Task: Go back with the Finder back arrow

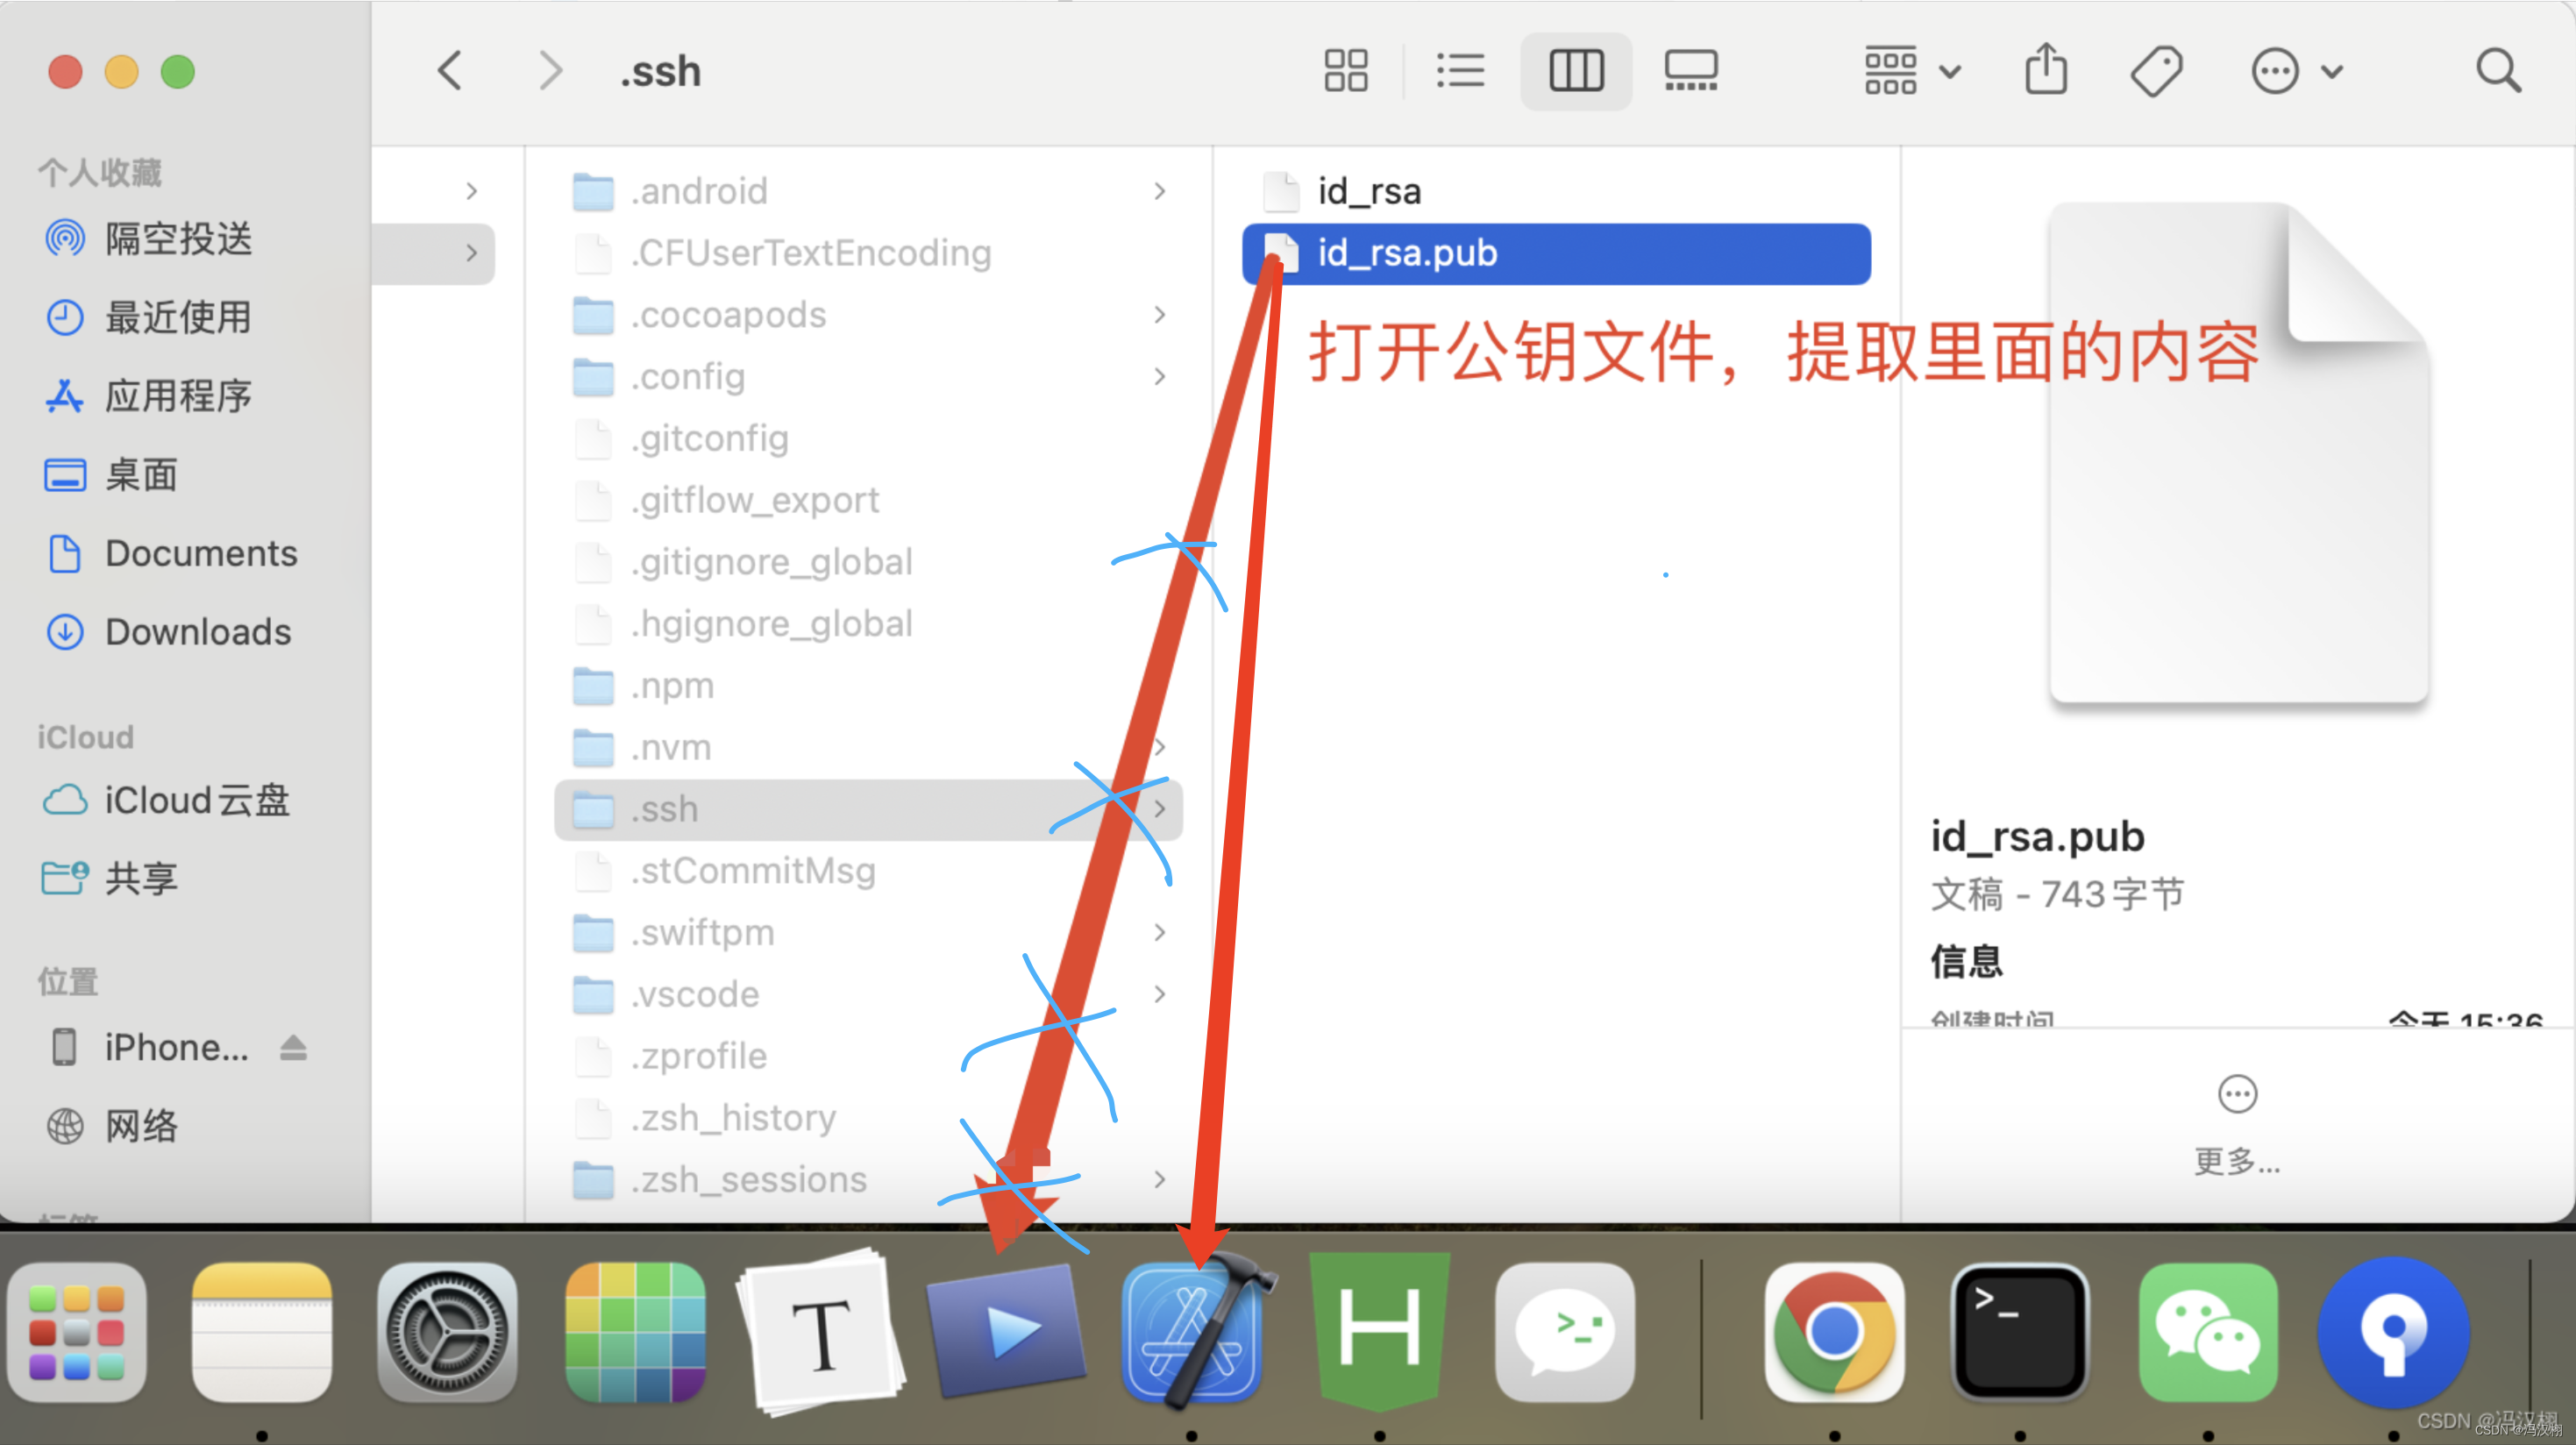Action: tap(450, 71)
